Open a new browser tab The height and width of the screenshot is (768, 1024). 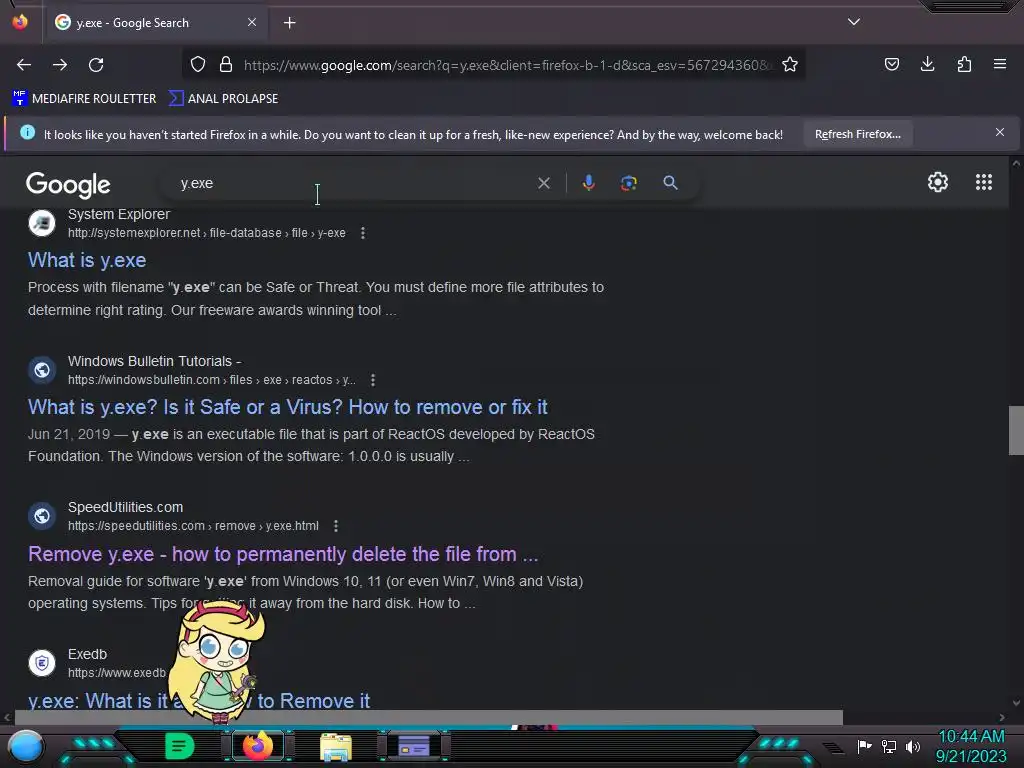289,23
